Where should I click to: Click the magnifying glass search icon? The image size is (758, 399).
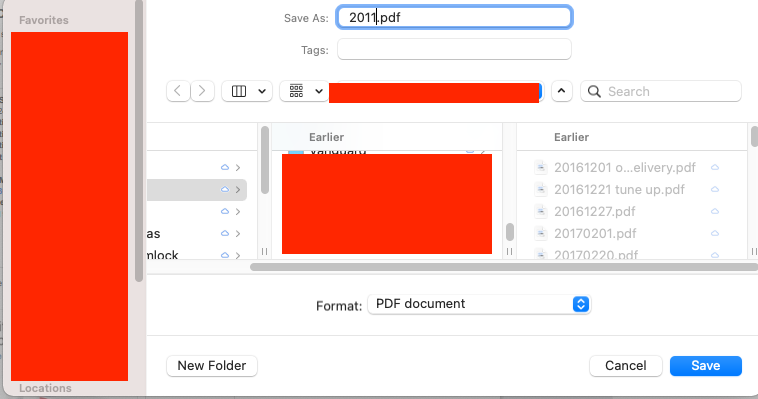(x=594, y=91)
